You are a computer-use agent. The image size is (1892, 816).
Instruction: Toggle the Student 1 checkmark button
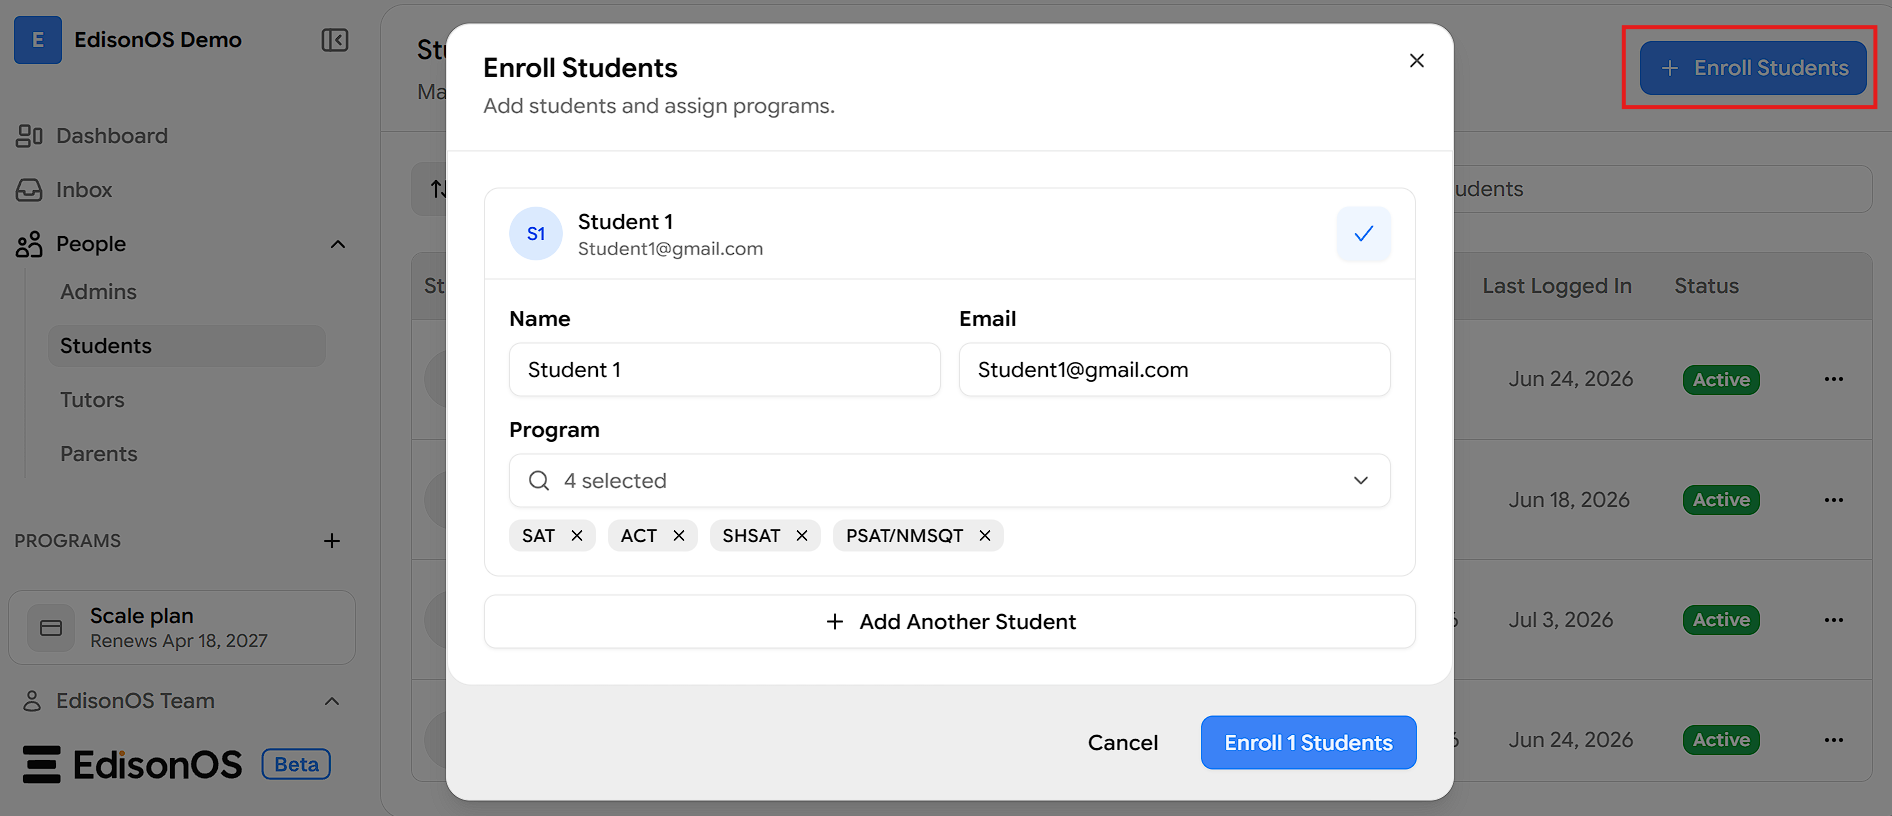pos(1363,234)
